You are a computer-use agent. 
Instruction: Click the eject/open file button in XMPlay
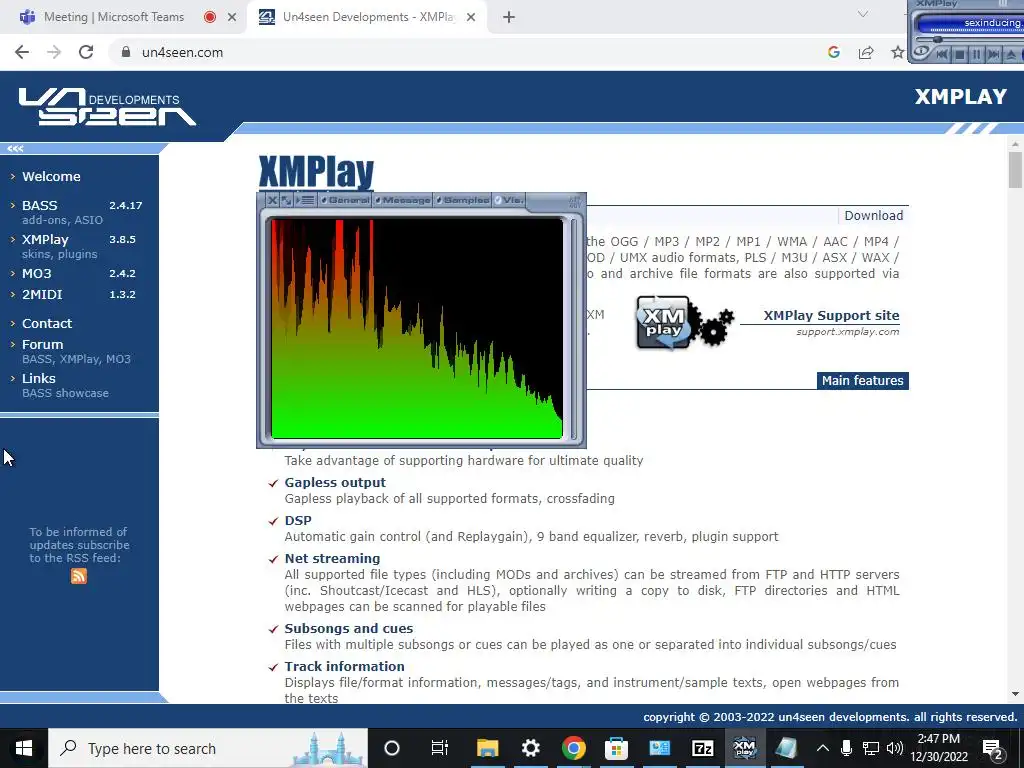click(1011, 55)
